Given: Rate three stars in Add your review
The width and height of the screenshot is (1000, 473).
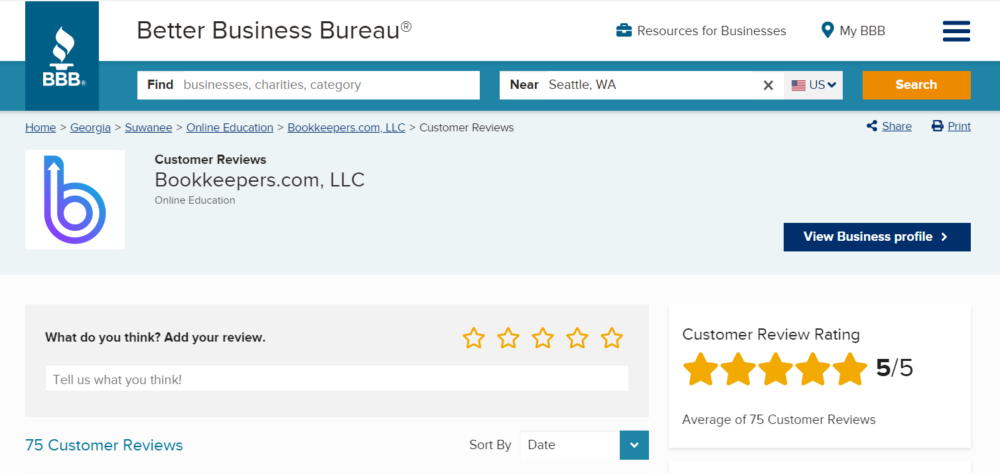Looking at the screenshot, I should coord(543,338).
